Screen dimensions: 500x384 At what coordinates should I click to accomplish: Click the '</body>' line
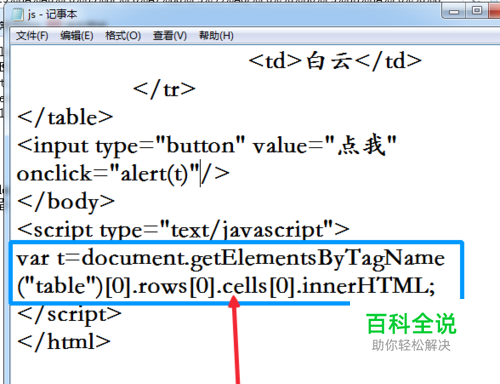[66, 202]
